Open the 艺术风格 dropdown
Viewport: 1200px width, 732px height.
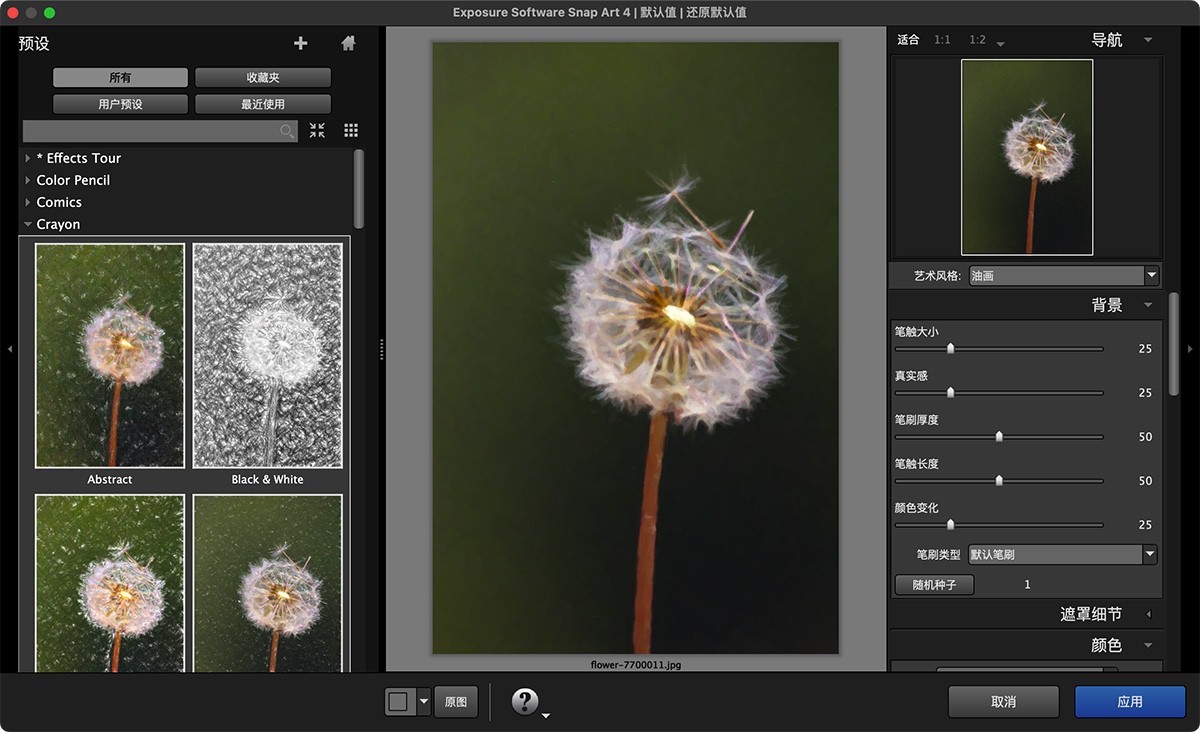(1062, 275)
